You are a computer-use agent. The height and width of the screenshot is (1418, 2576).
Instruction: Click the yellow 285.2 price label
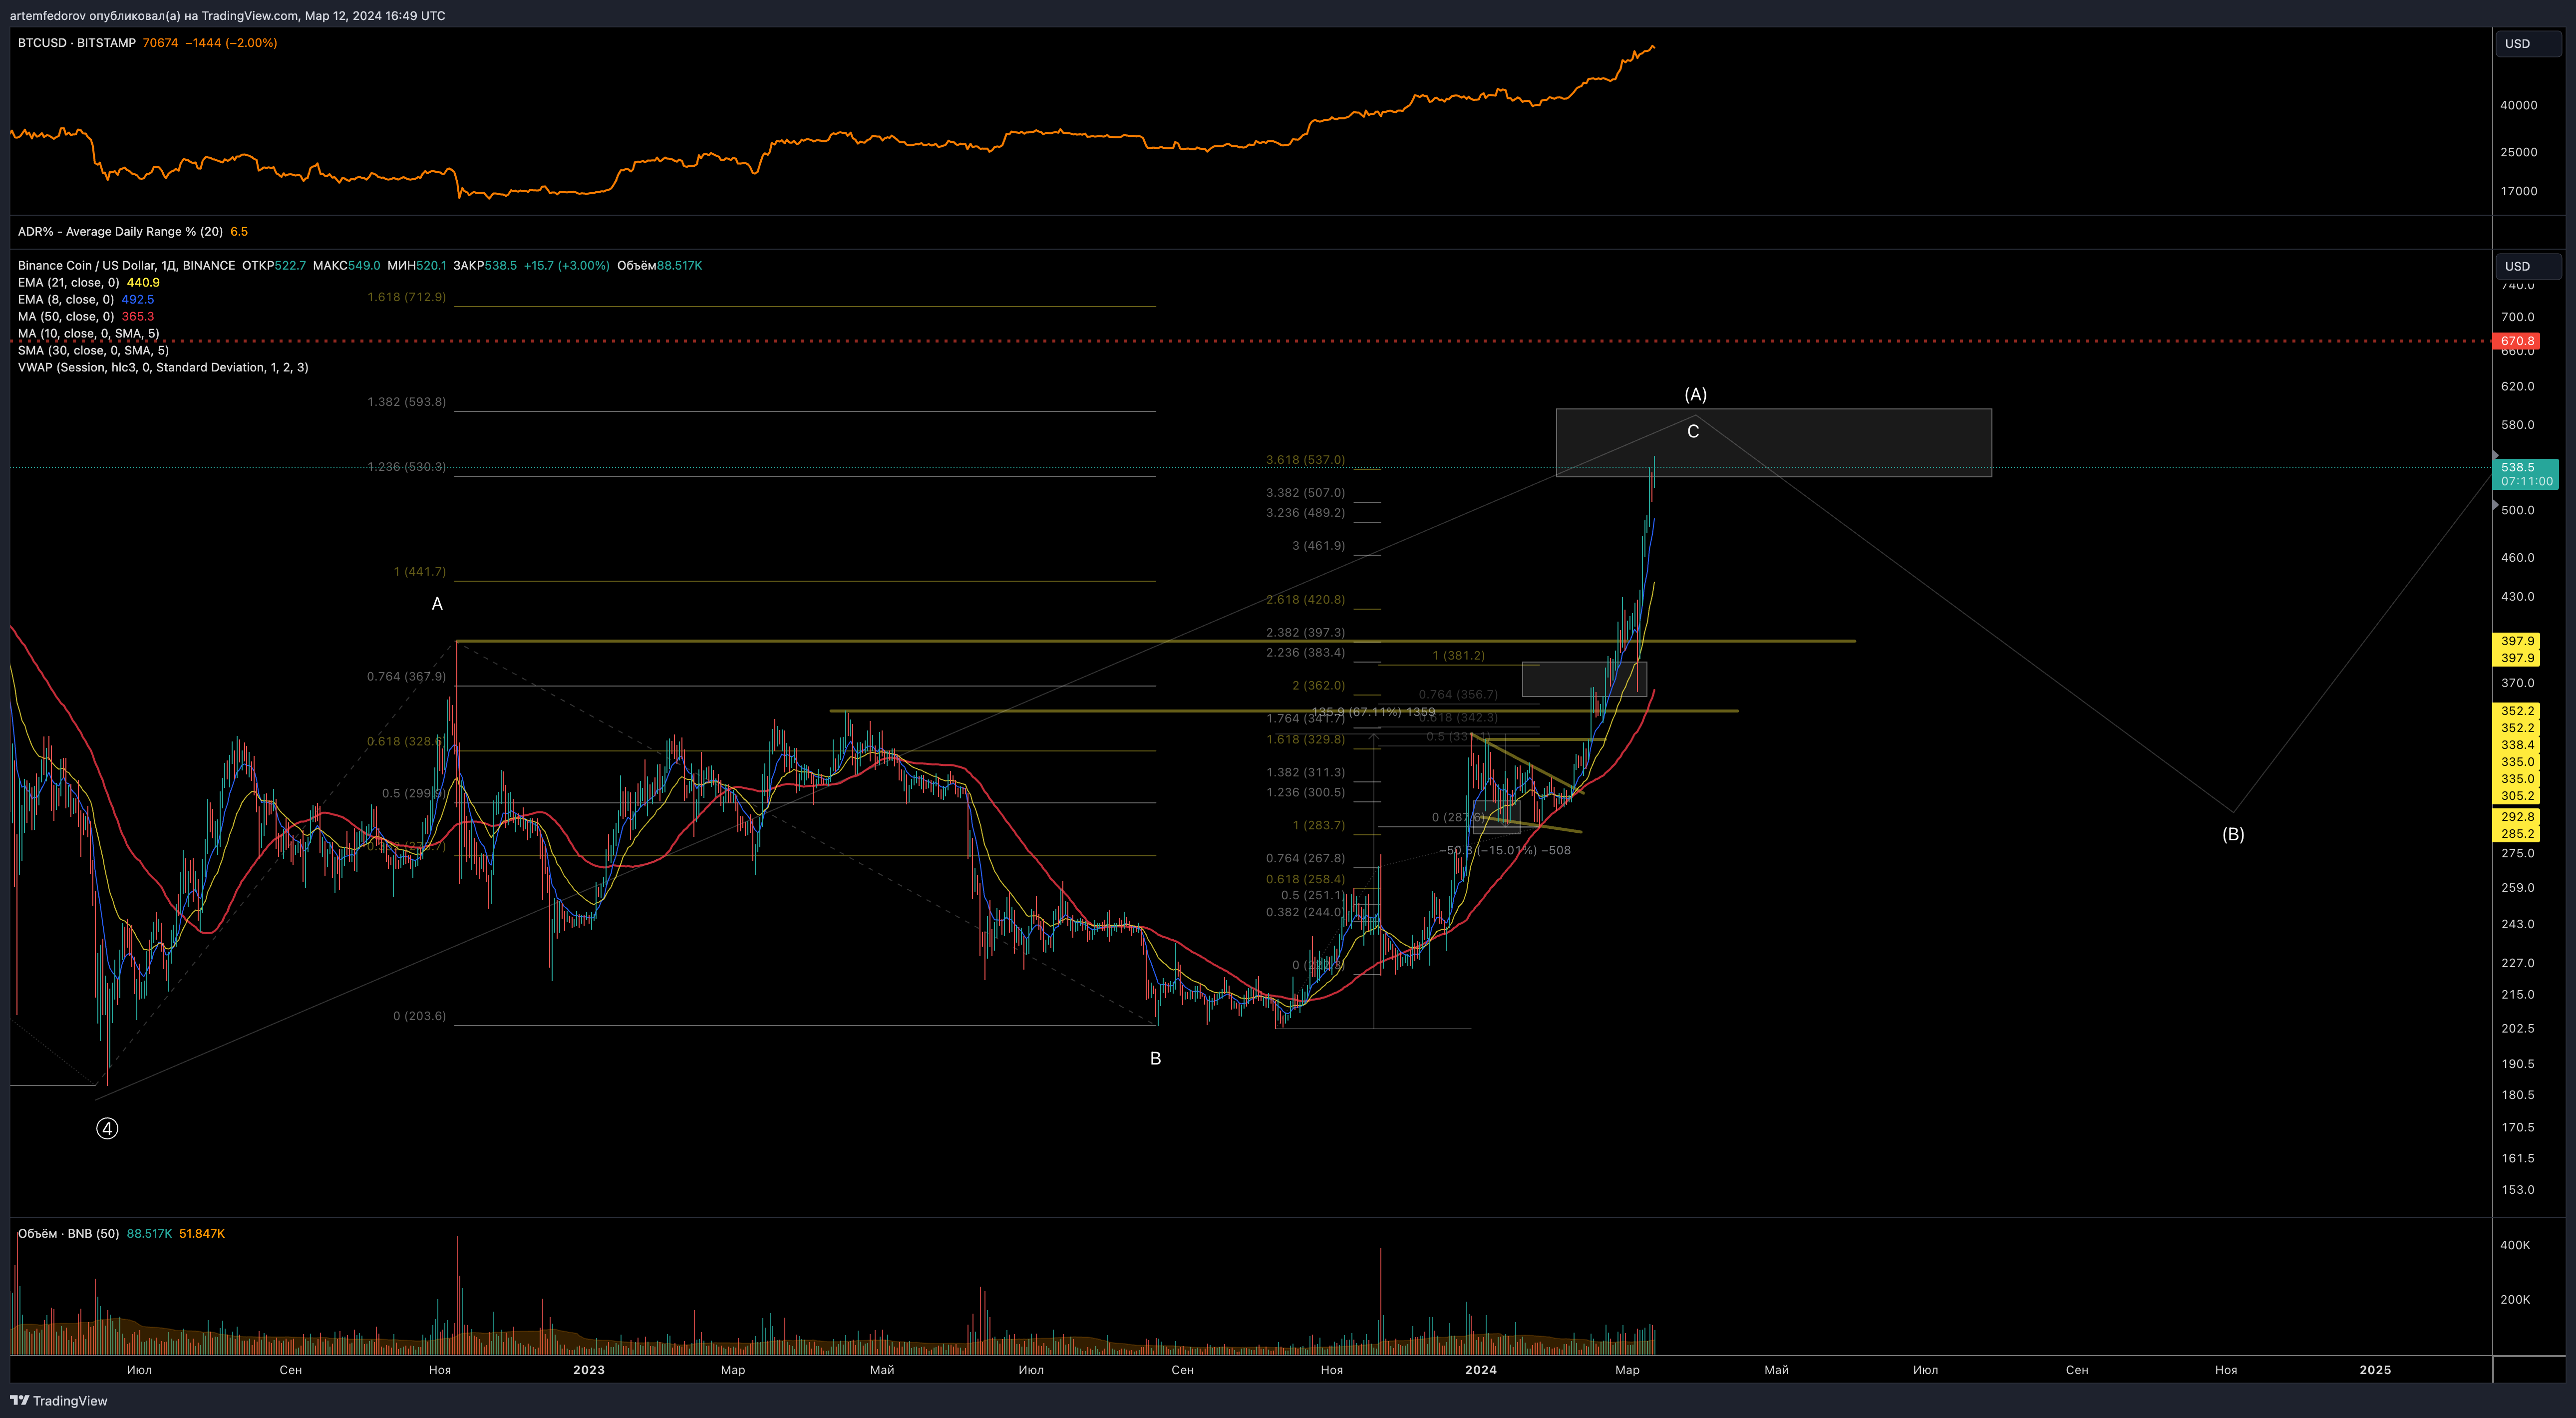2517,834
